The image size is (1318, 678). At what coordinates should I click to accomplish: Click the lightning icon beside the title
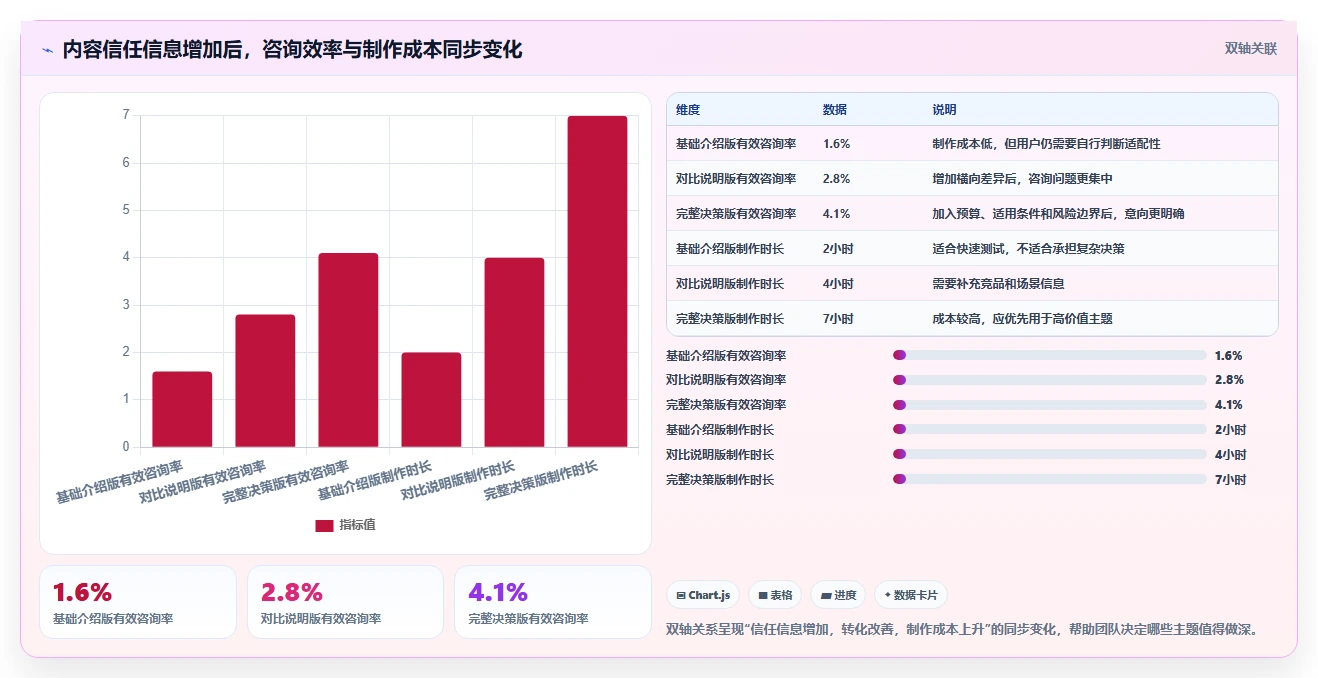coord(47,50)
